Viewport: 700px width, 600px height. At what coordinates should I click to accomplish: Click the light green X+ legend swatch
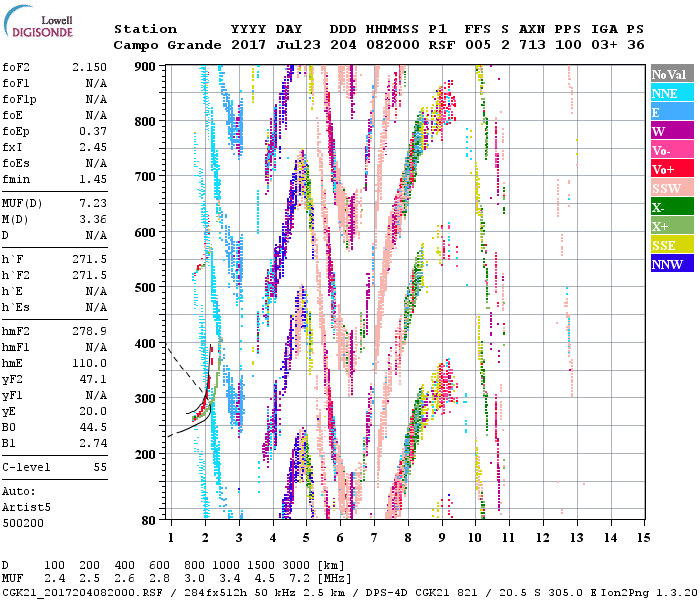tap(672, 226)
